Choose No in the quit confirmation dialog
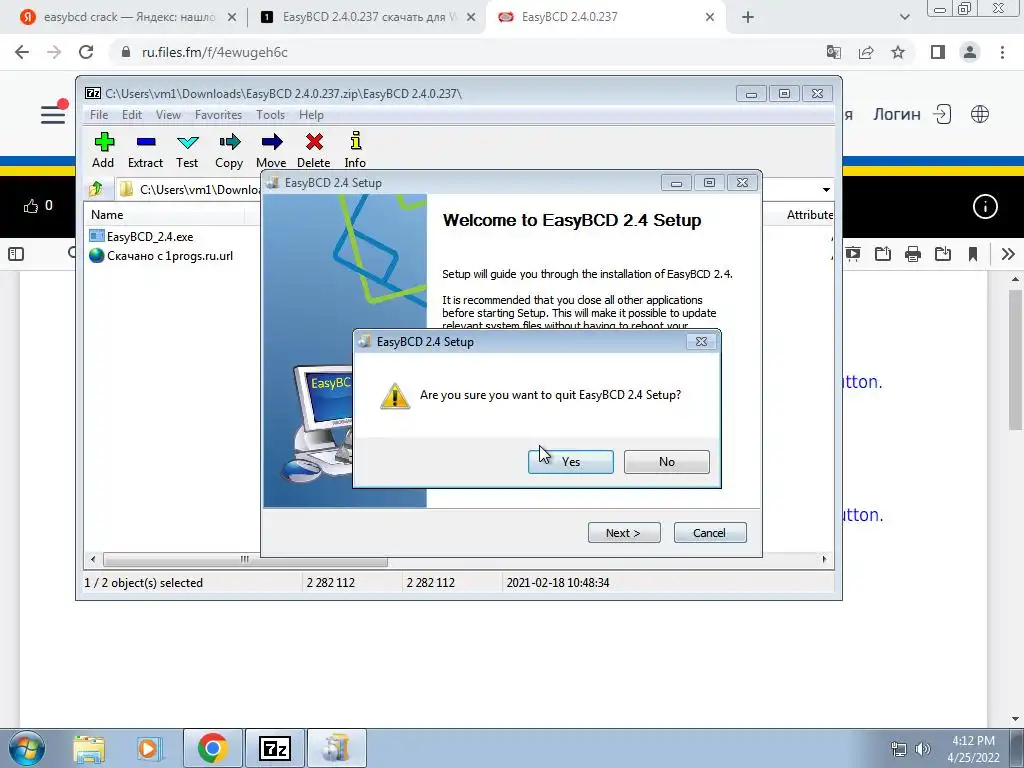This screenshot has width=1024, height=768. (x=666, y=462)
